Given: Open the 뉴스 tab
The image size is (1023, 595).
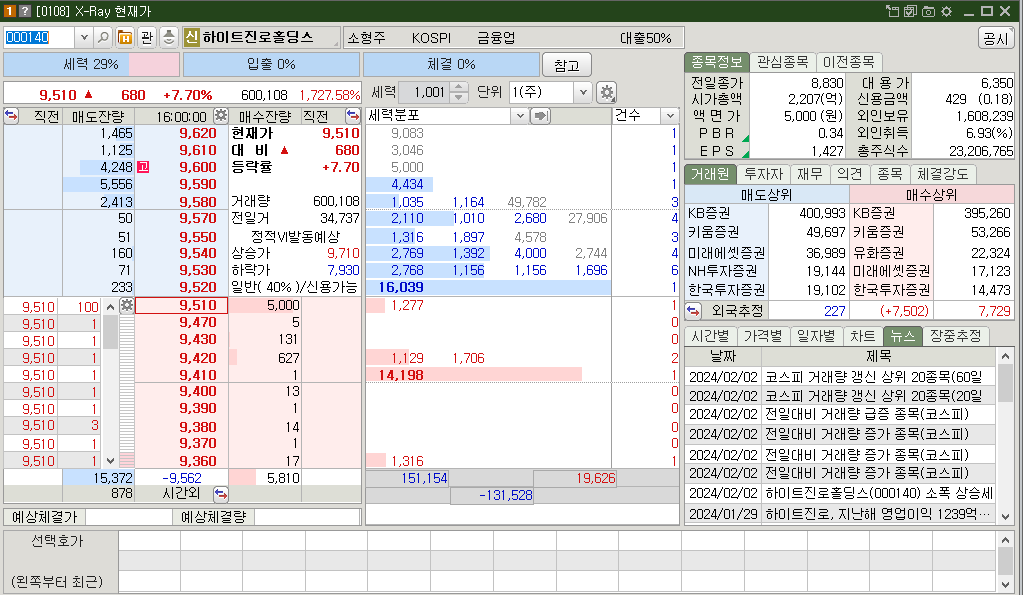Looking at the screenshot, I should pos(902,336).
